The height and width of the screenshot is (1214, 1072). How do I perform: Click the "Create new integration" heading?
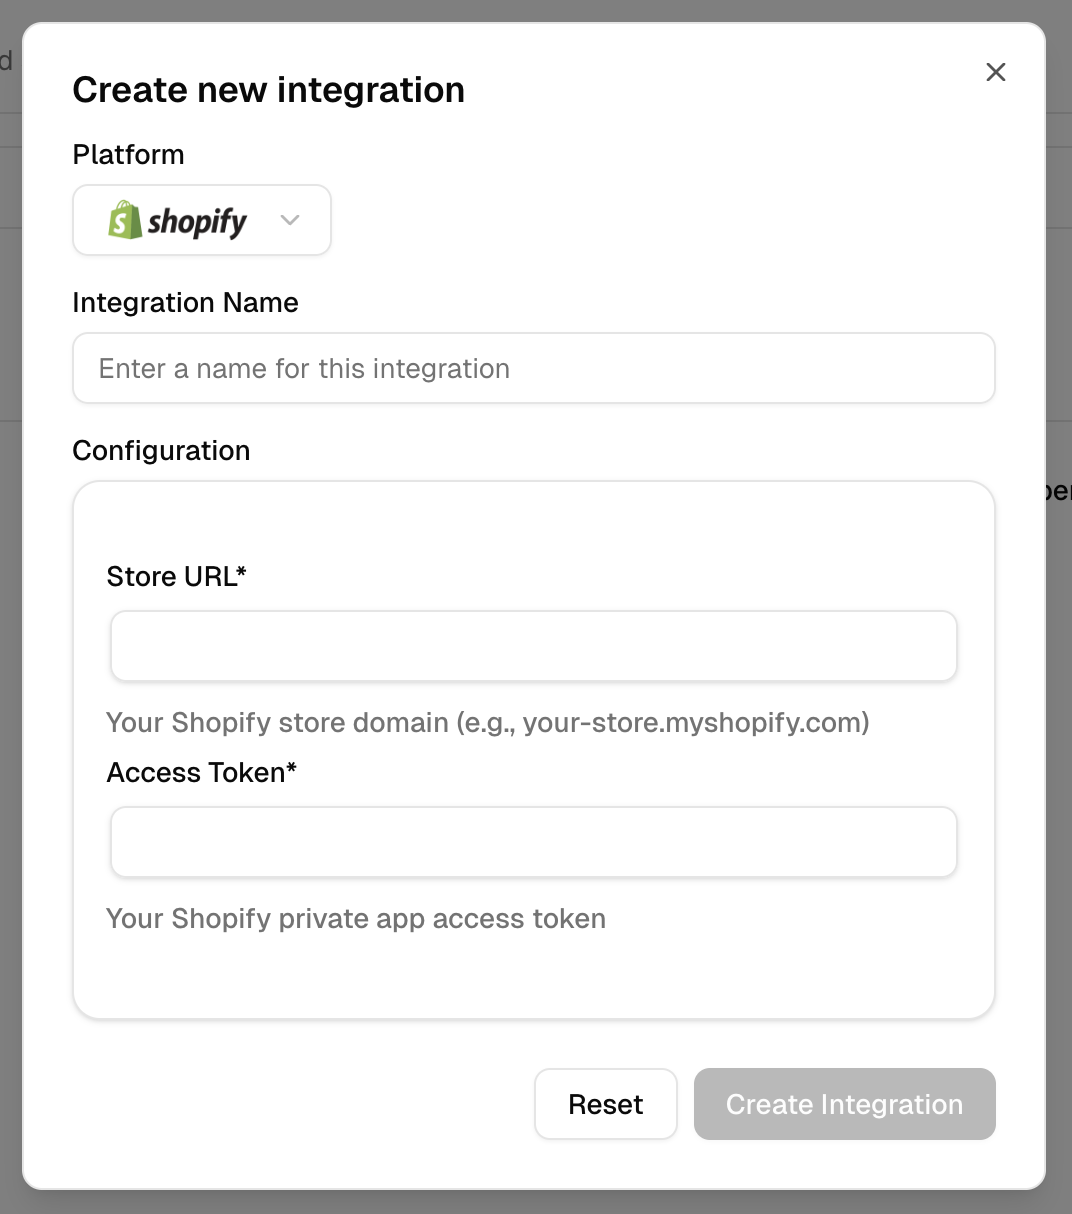coord(268,90)
